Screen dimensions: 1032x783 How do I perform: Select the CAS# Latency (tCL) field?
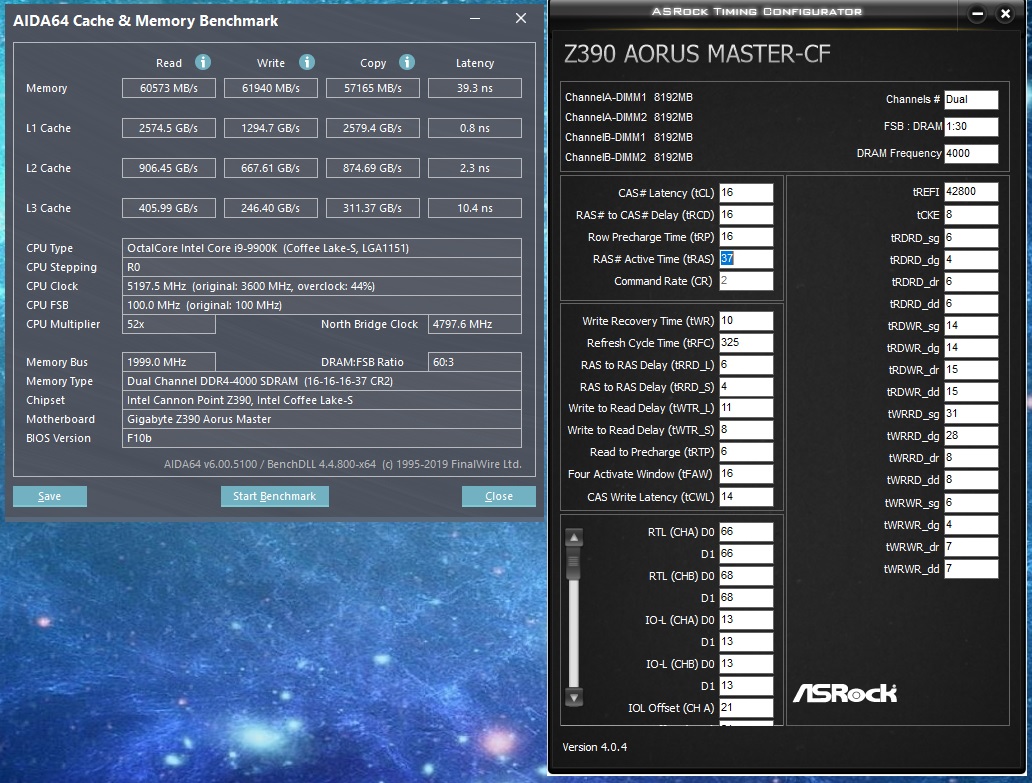coord(746,193)
